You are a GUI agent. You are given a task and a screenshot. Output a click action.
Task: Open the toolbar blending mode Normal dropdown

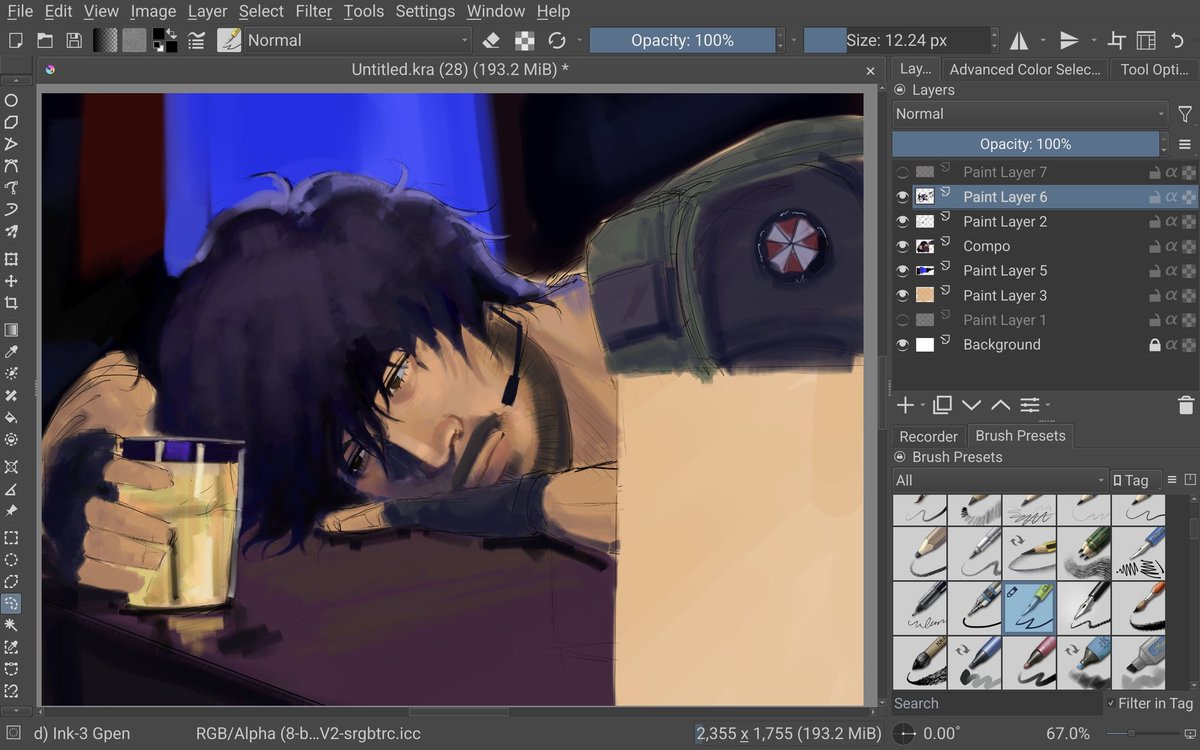358,40
